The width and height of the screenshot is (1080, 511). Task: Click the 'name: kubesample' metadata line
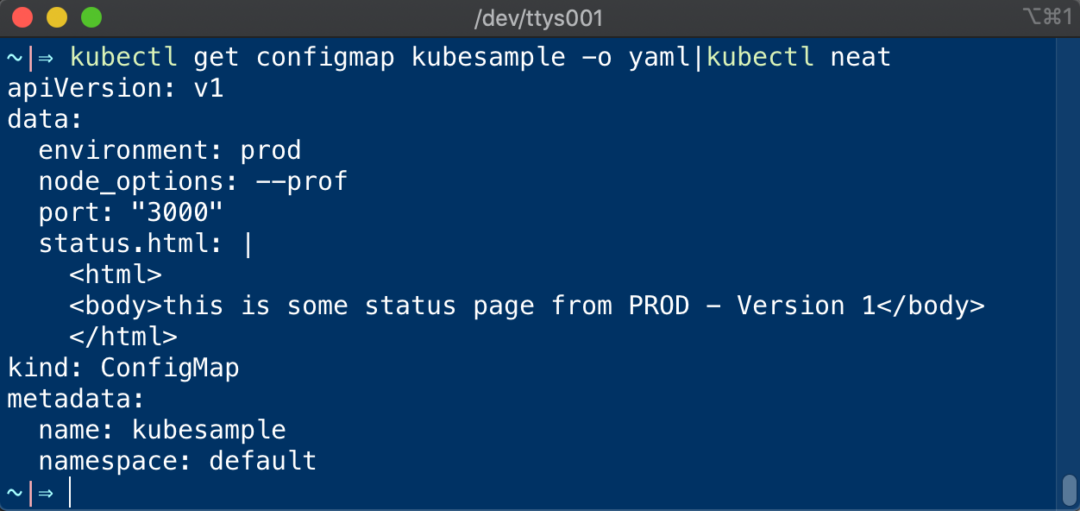(162, 430)
